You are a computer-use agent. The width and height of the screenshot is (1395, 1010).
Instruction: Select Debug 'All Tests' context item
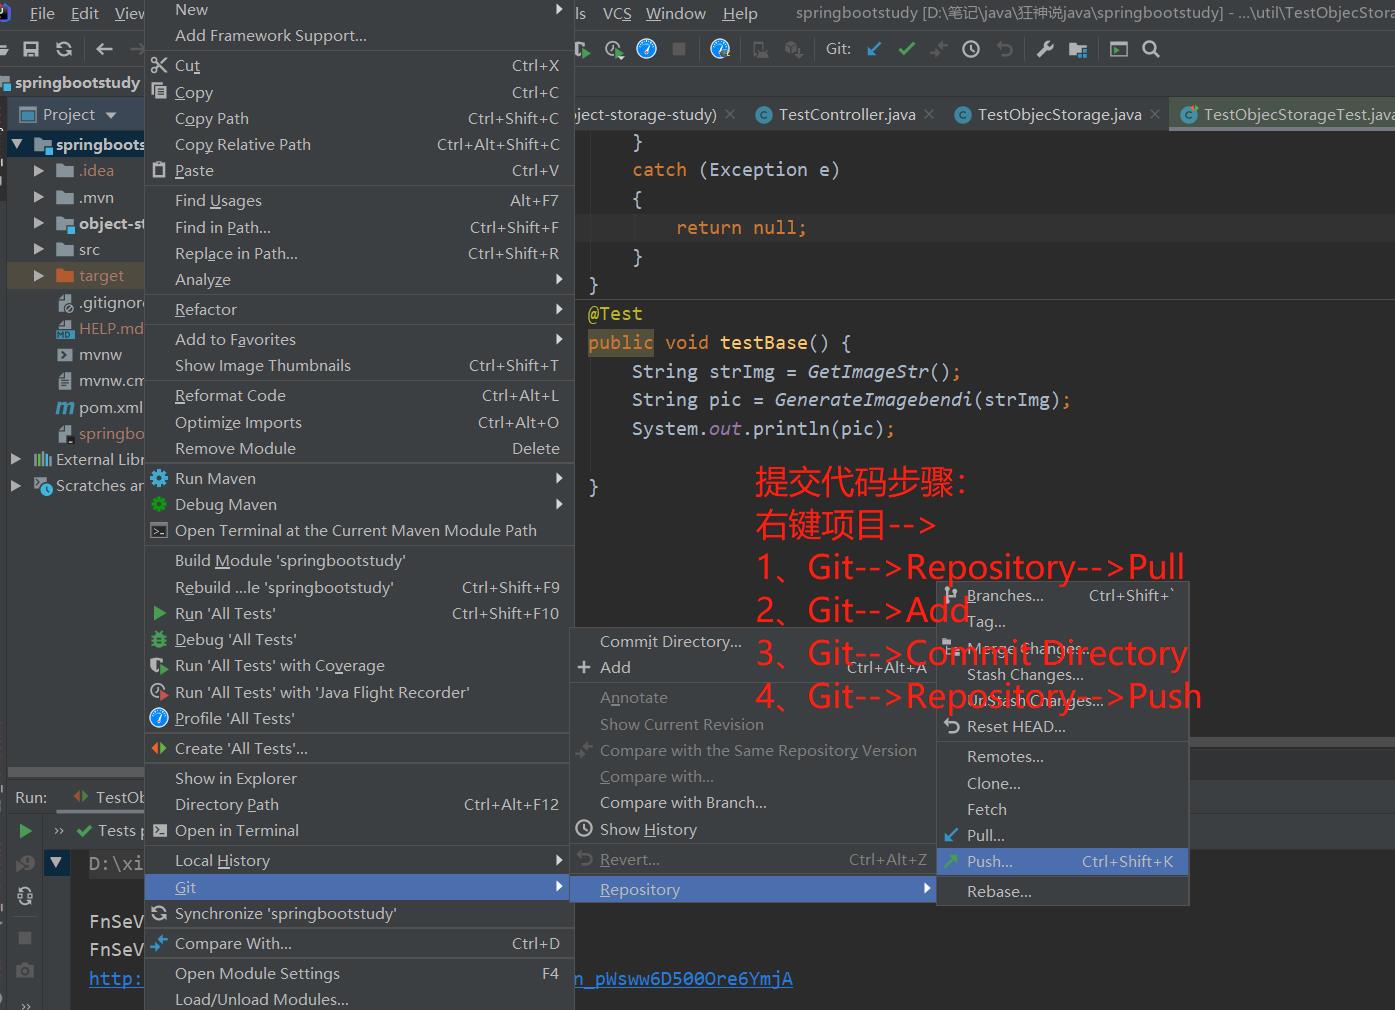tap(359, 639)
